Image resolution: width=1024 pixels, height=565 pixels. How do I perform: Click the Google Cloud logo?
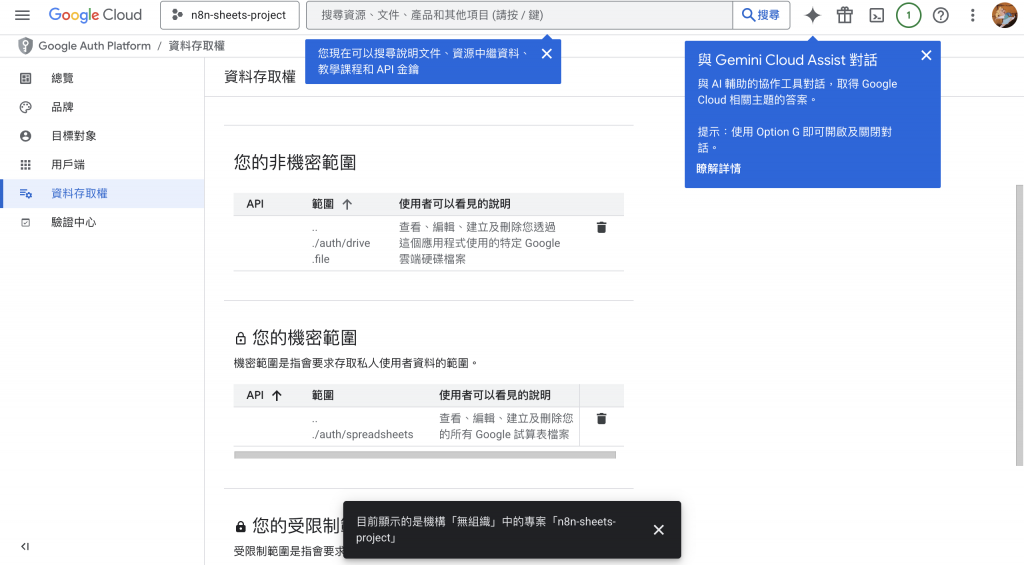click(x=95, y=15)
